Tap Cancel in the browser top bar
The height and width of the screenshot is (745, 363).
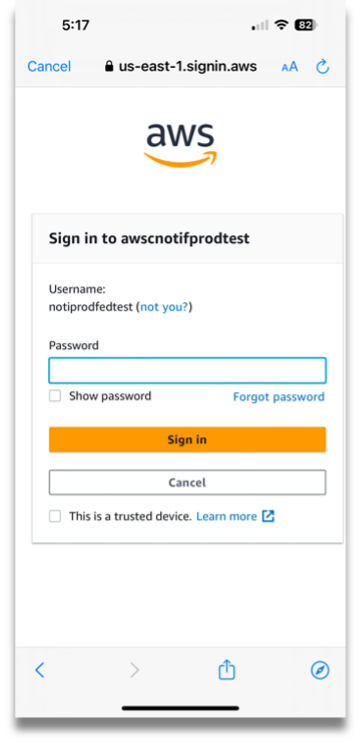pyautogui.click(x=49, y=67)
